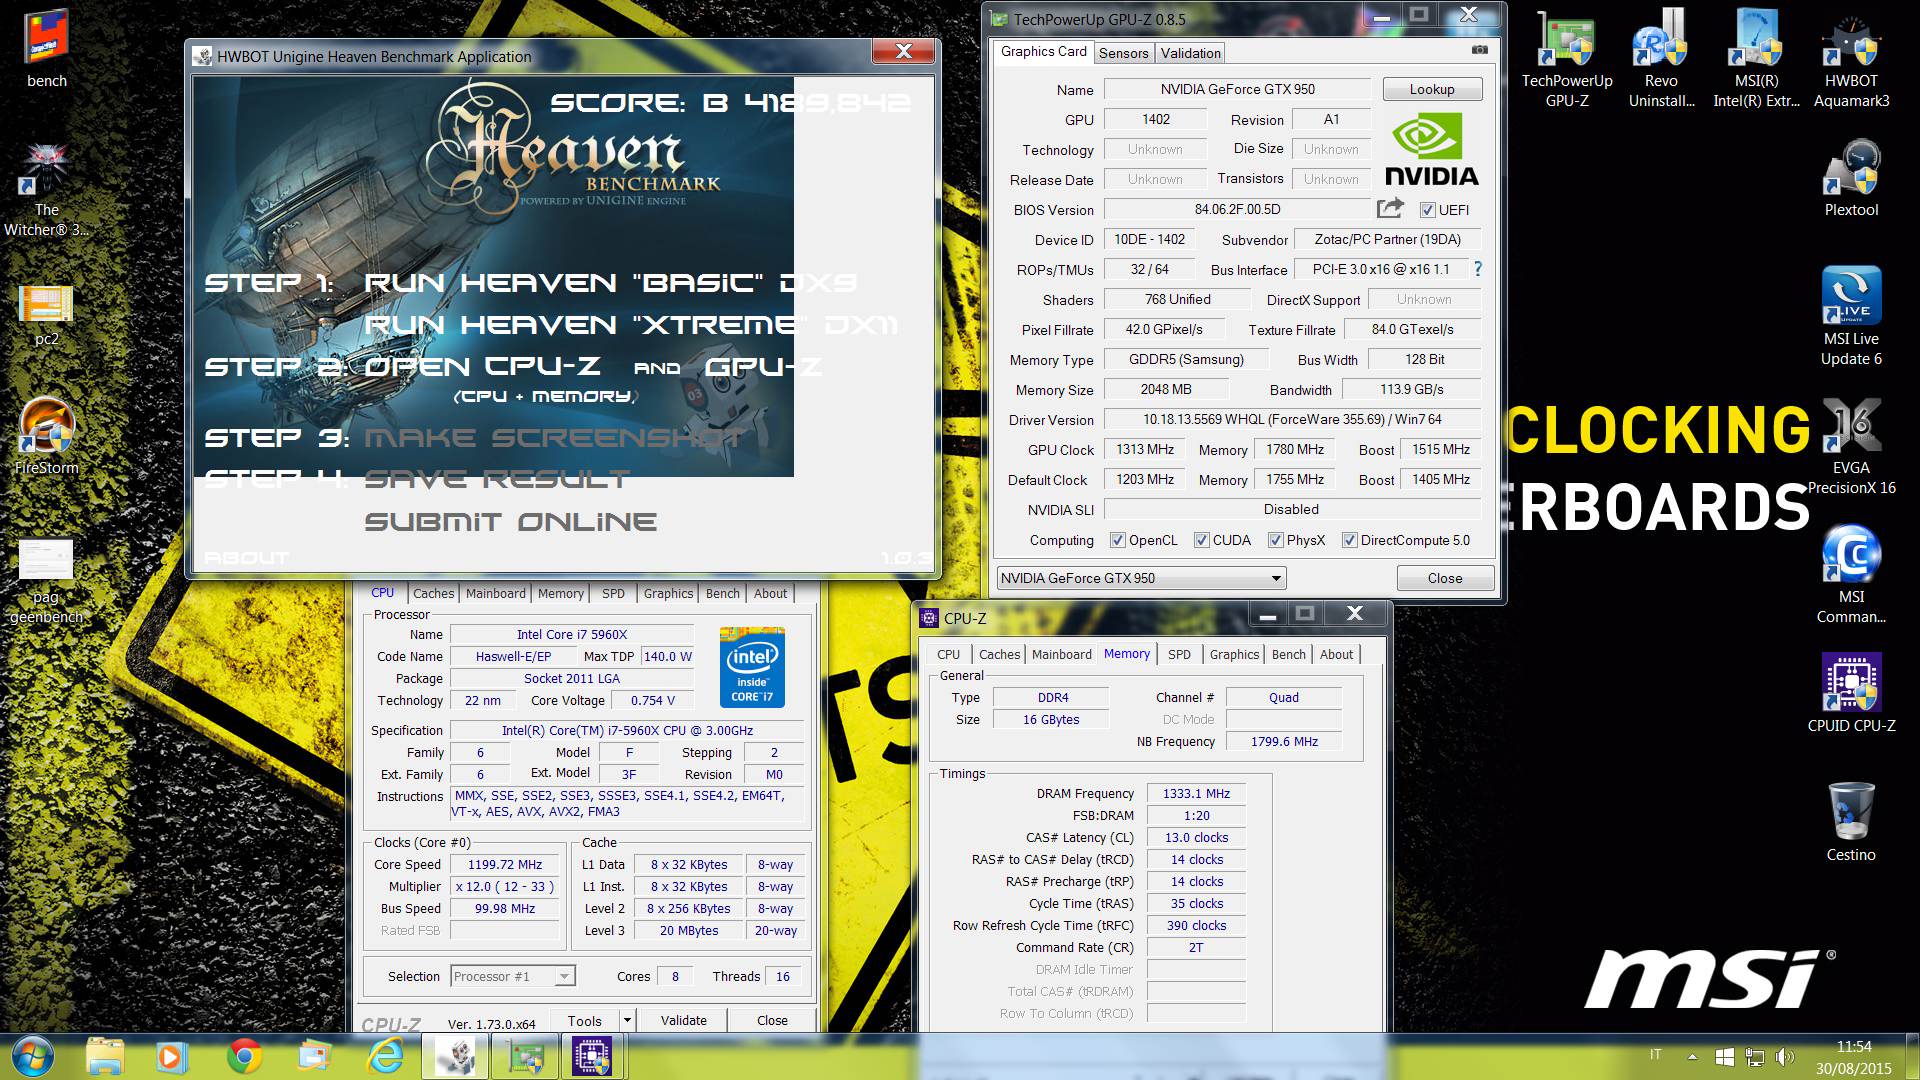This screenshot has width=1920, height=1080.
Task: Click ABOUT in HWBOT Heaven window
Action: pos(246,557)
